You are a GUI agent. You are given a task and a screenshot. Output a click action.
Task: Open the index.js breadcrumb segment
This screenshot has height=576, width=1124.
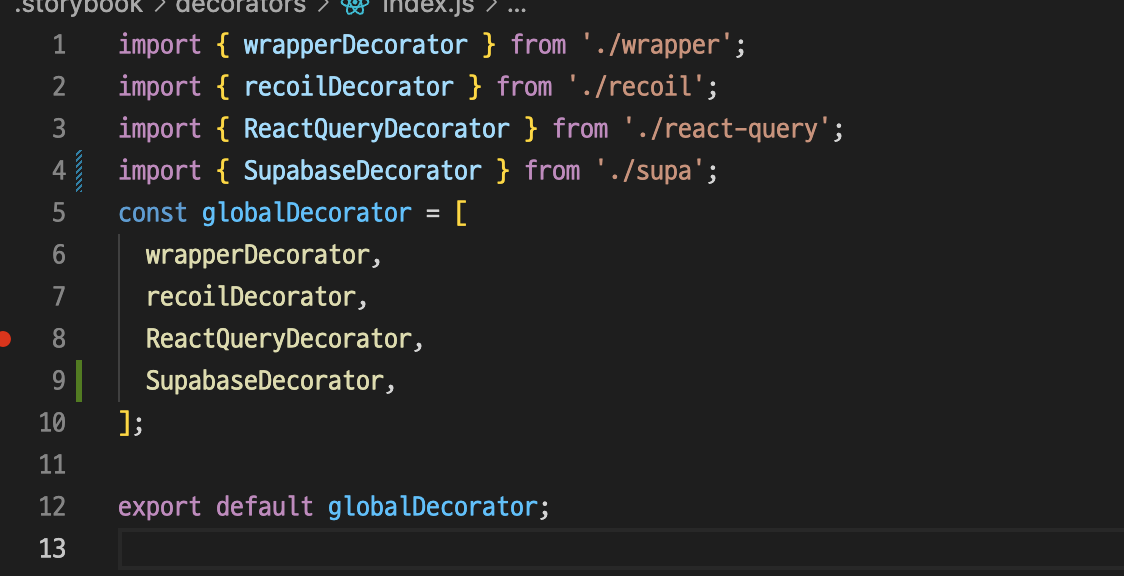pyautogui.click(x=428, y=6)
